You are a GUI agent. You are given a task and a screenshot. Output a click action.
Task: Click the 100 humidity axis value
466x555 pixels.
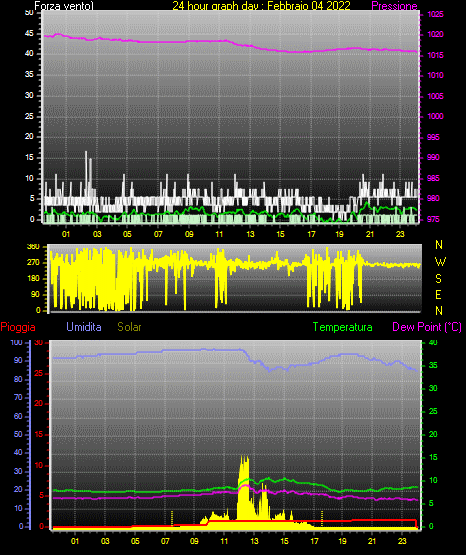pos(16,342)
